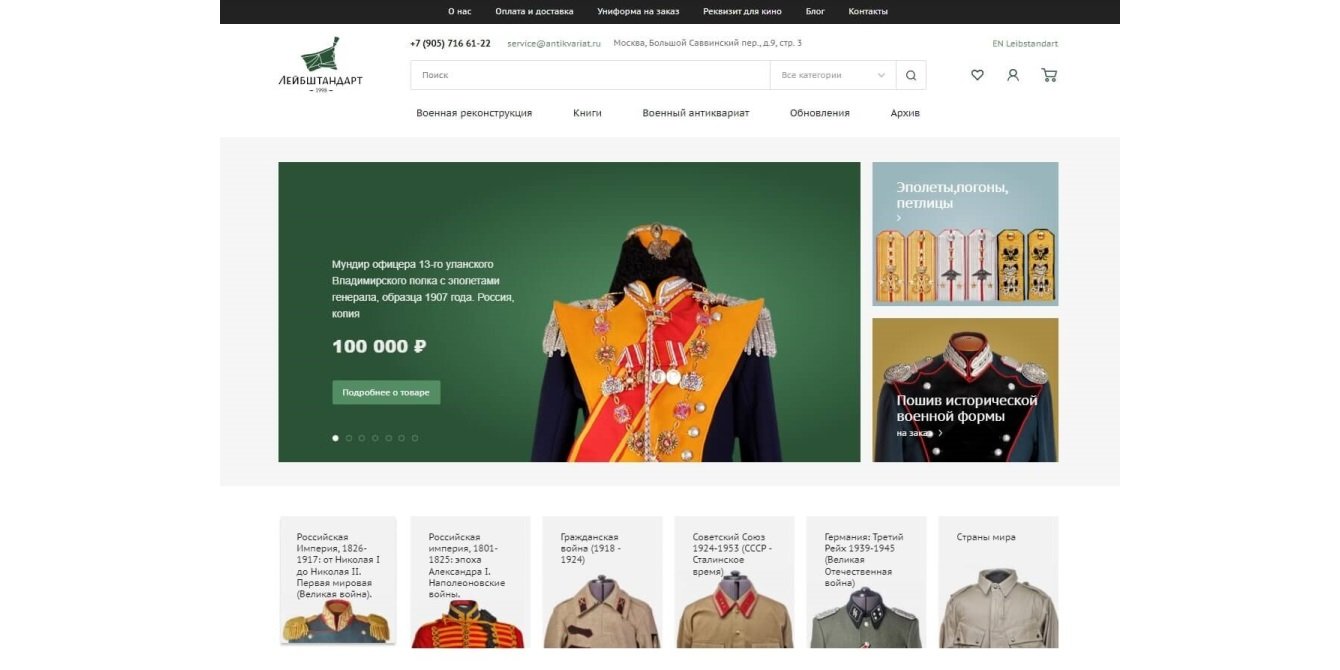1340x670 pixels.
Task: Select the last carousel slide dot
Action: pyautogui.click(x=415, y=438)
